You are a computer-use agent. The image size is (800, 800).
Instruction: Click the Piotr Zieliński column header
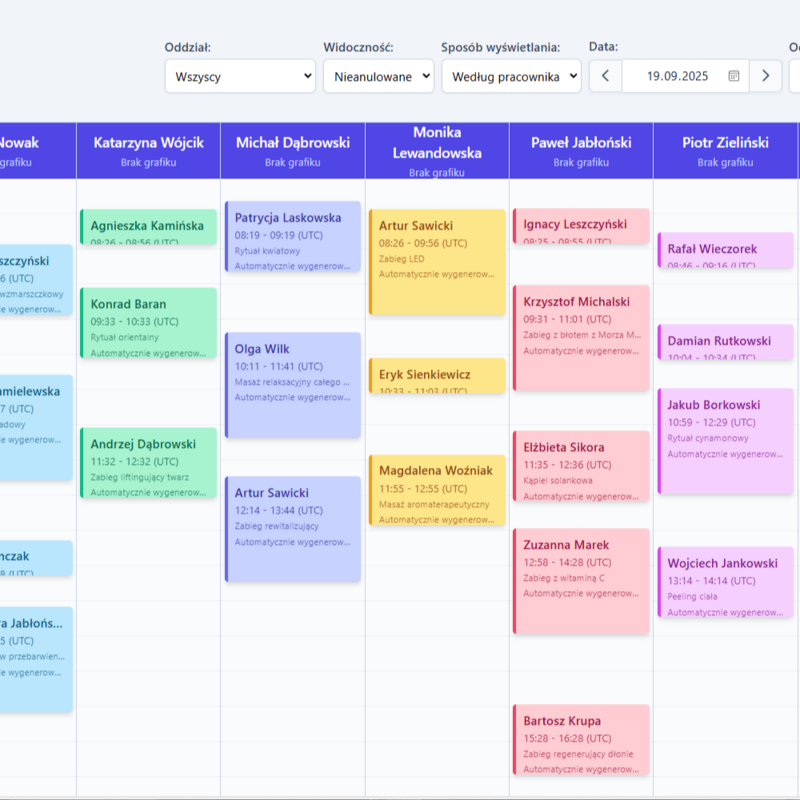pyautogui.click(x=725, y=150)
